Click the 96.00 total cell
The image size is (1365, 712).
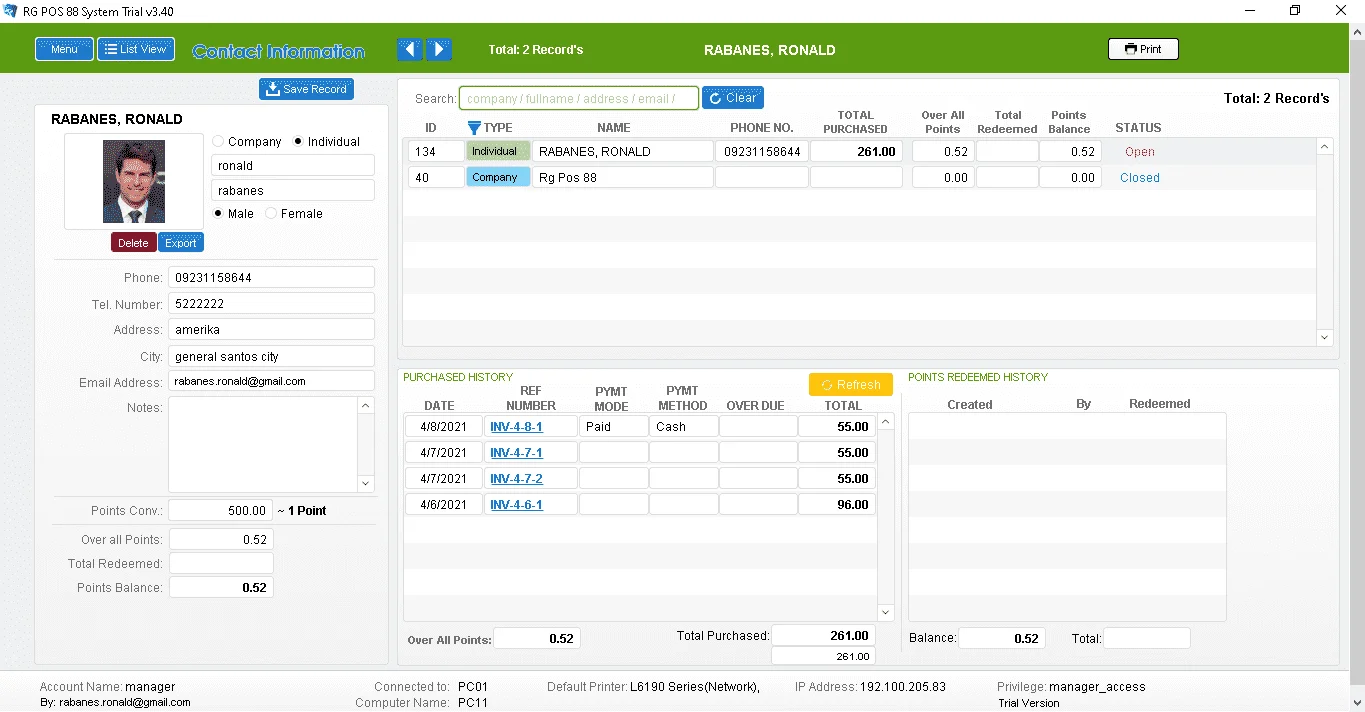(x=838, y=505)
